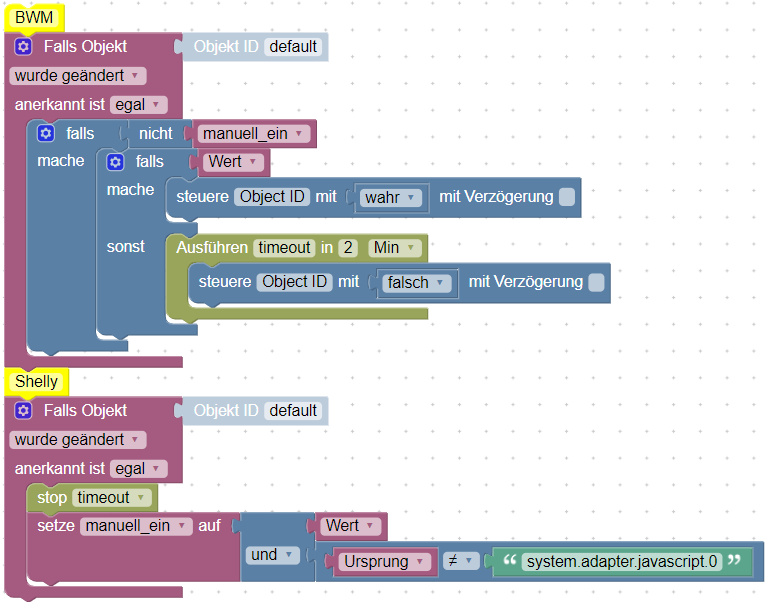The width and height of the screenshot is (773, 603).
Task: Click 'Falls Objekt' label in Shelly block
Action: (85, 411)
